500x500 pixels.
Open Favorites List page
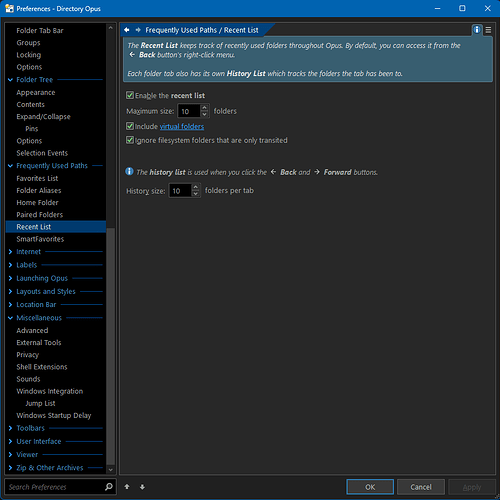[x=37, y=178]
